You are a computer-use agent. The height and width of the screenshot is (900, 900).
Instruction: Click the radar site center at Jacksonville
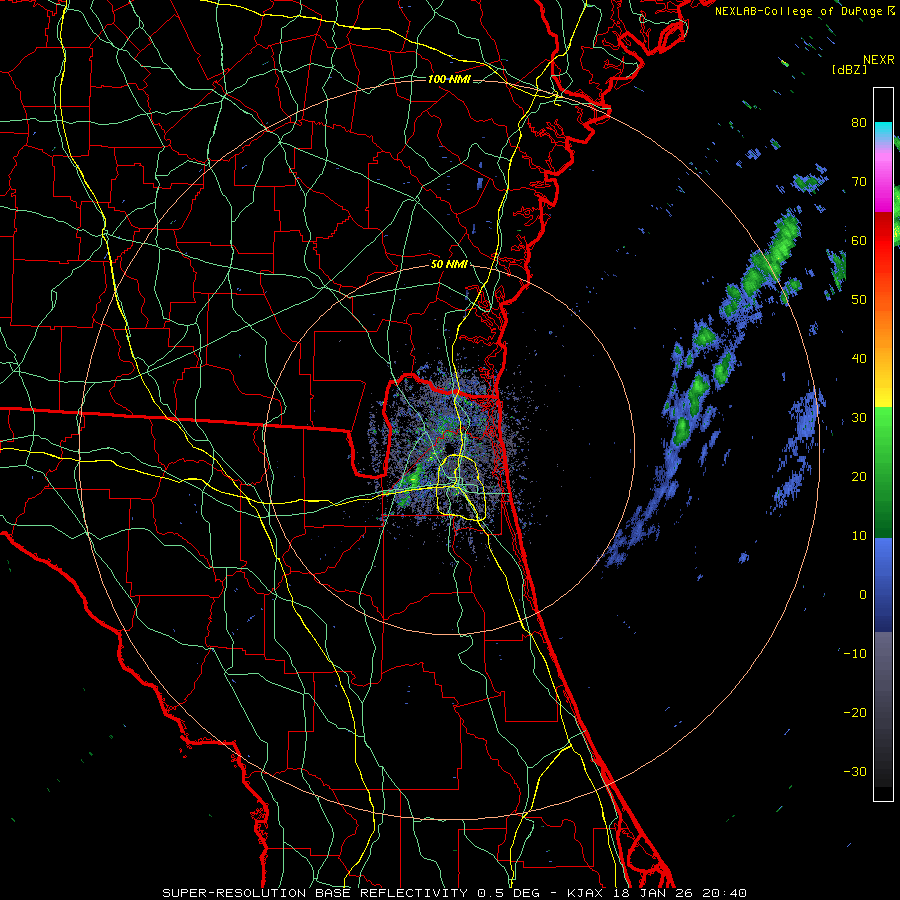click(x=449, y=449)
